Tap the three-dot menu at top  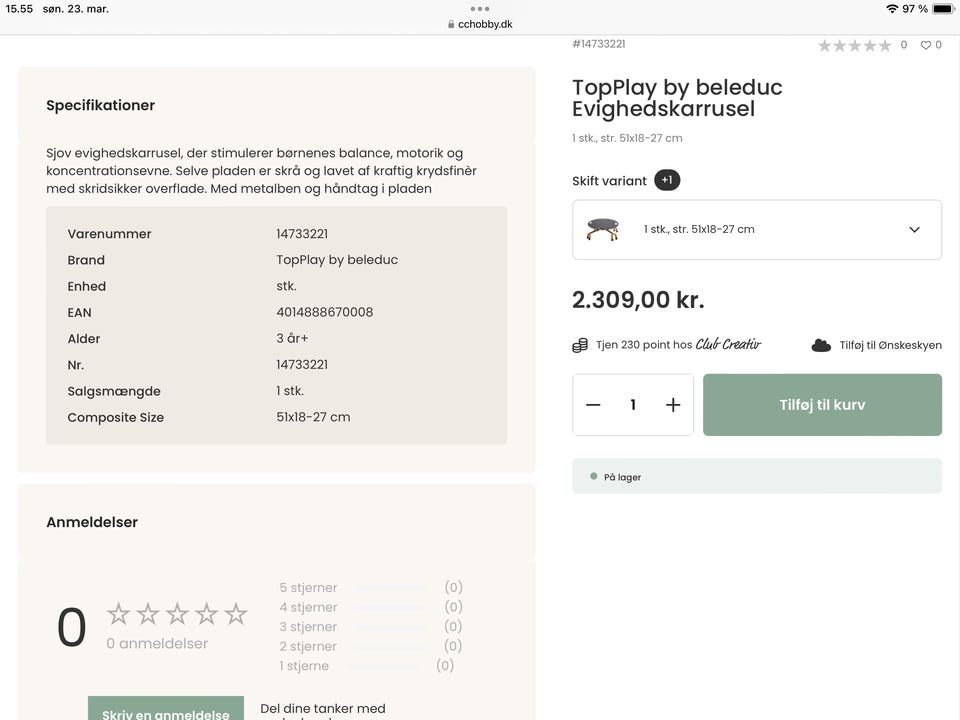click(x=480, y=9)
